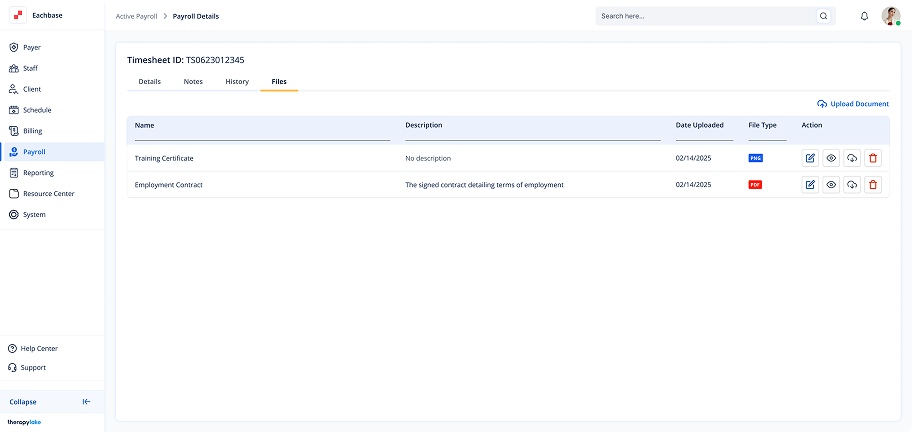Open the Support link

(27, 368)
